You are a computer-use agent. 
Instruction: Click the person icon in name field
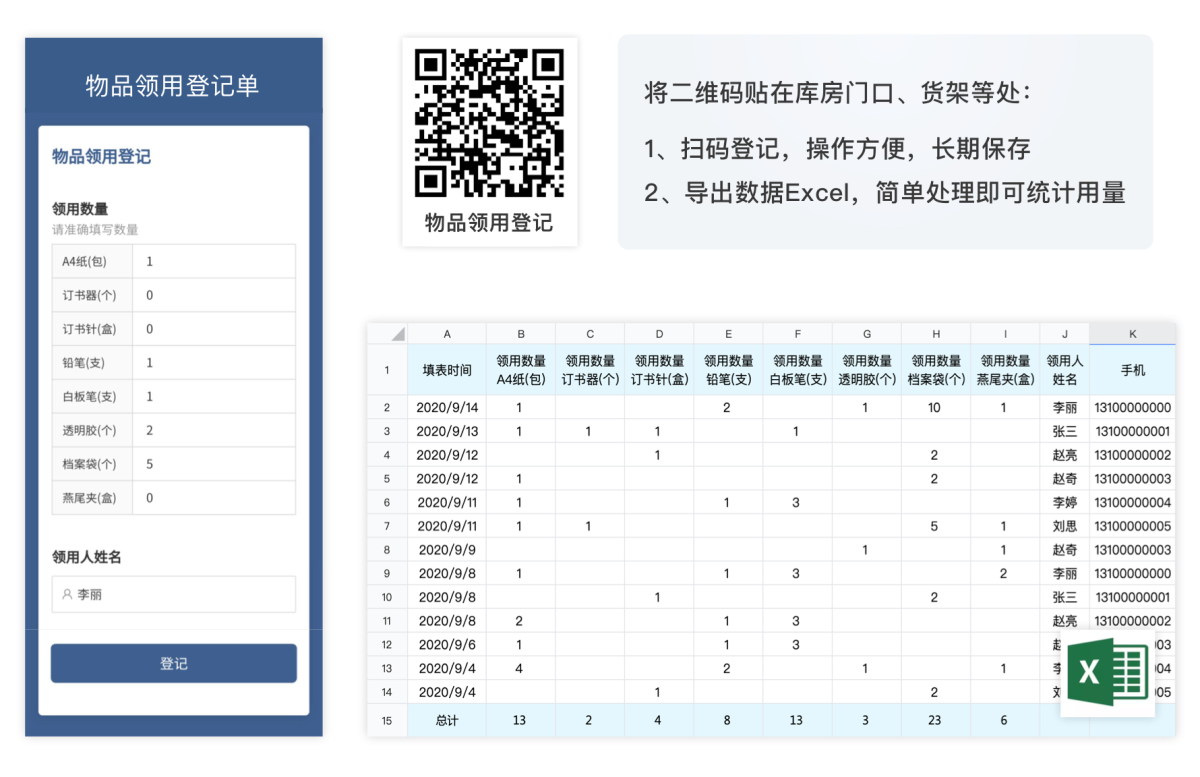tap(67, 594)
